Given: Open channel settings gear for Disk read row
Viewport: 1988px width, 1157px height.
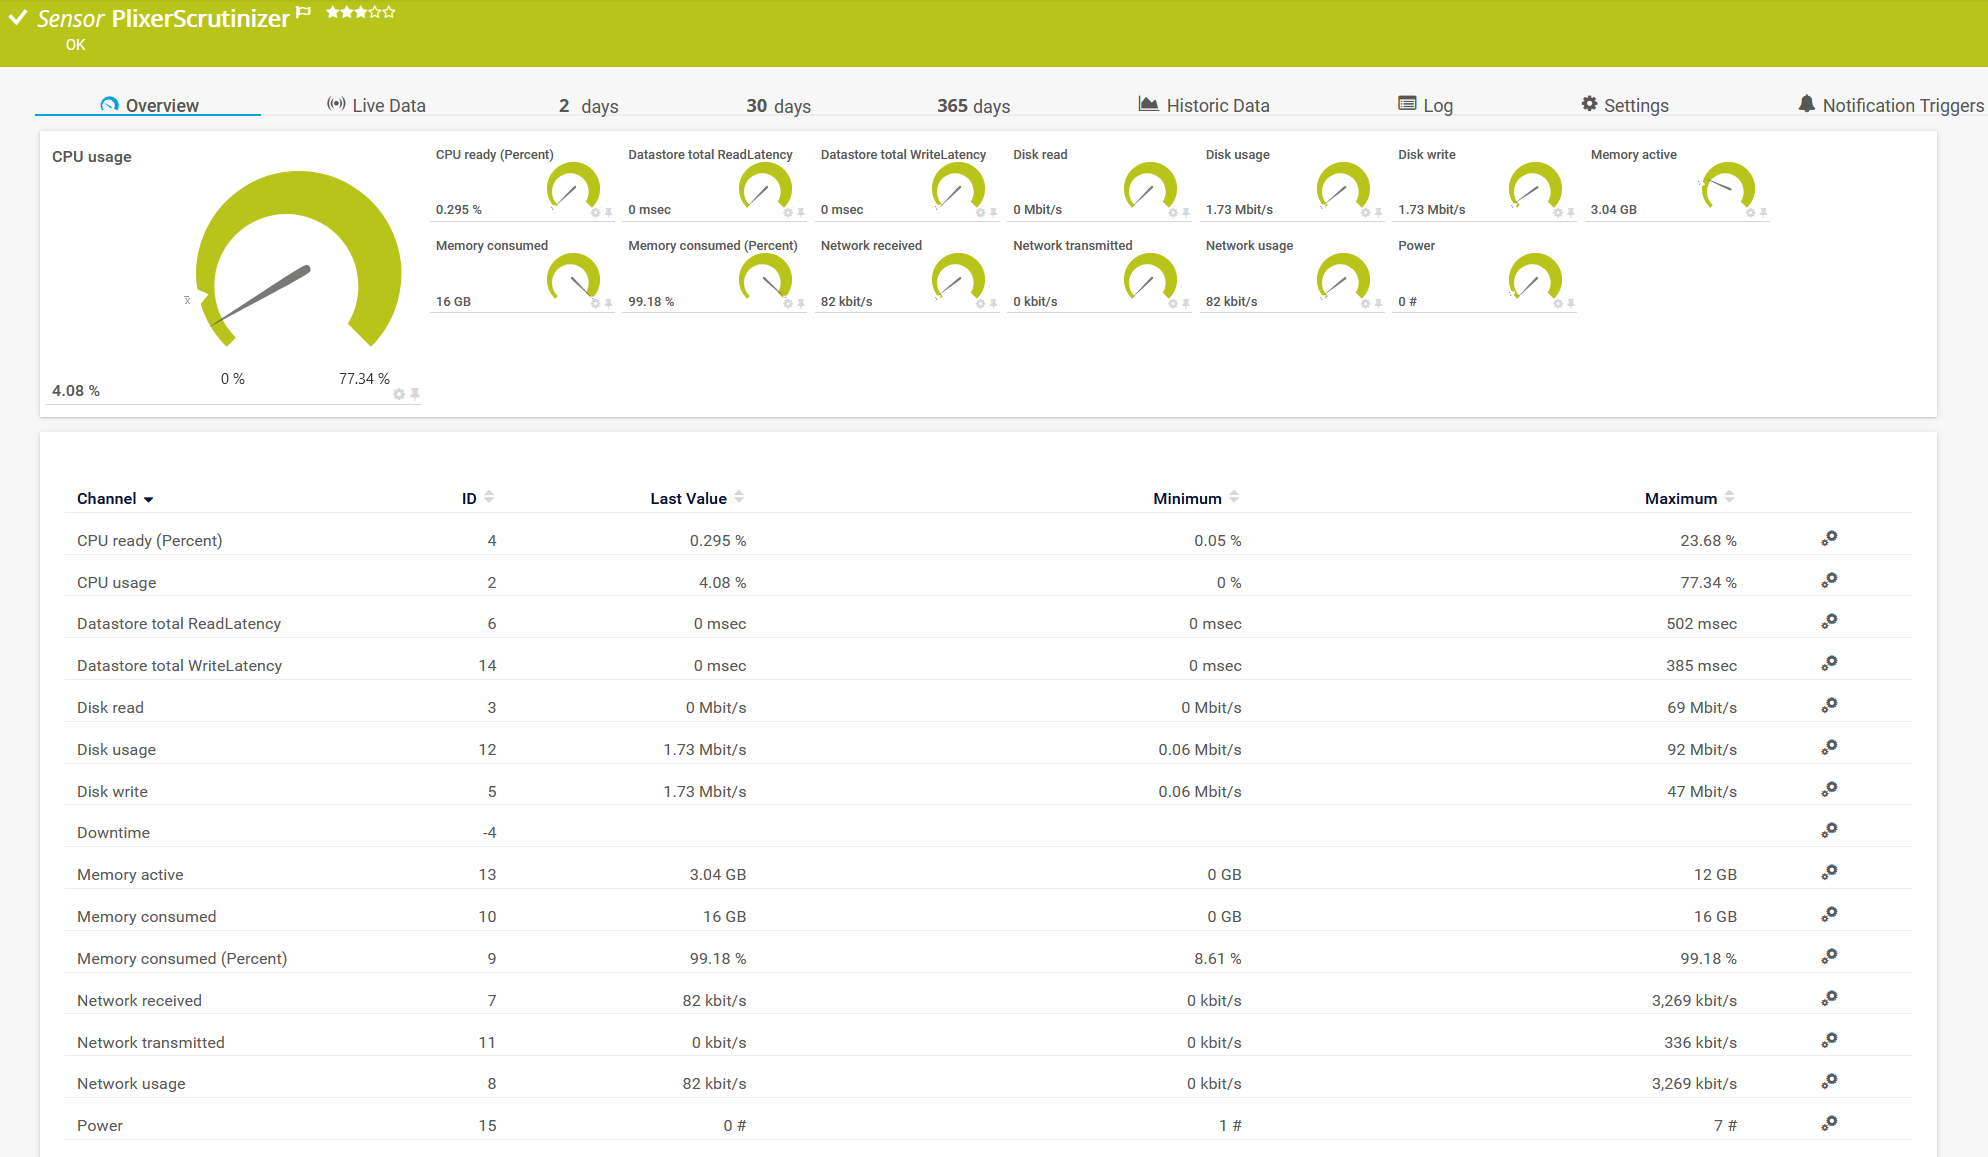Looking at the screenshot, I should (x=1829, y=705).
